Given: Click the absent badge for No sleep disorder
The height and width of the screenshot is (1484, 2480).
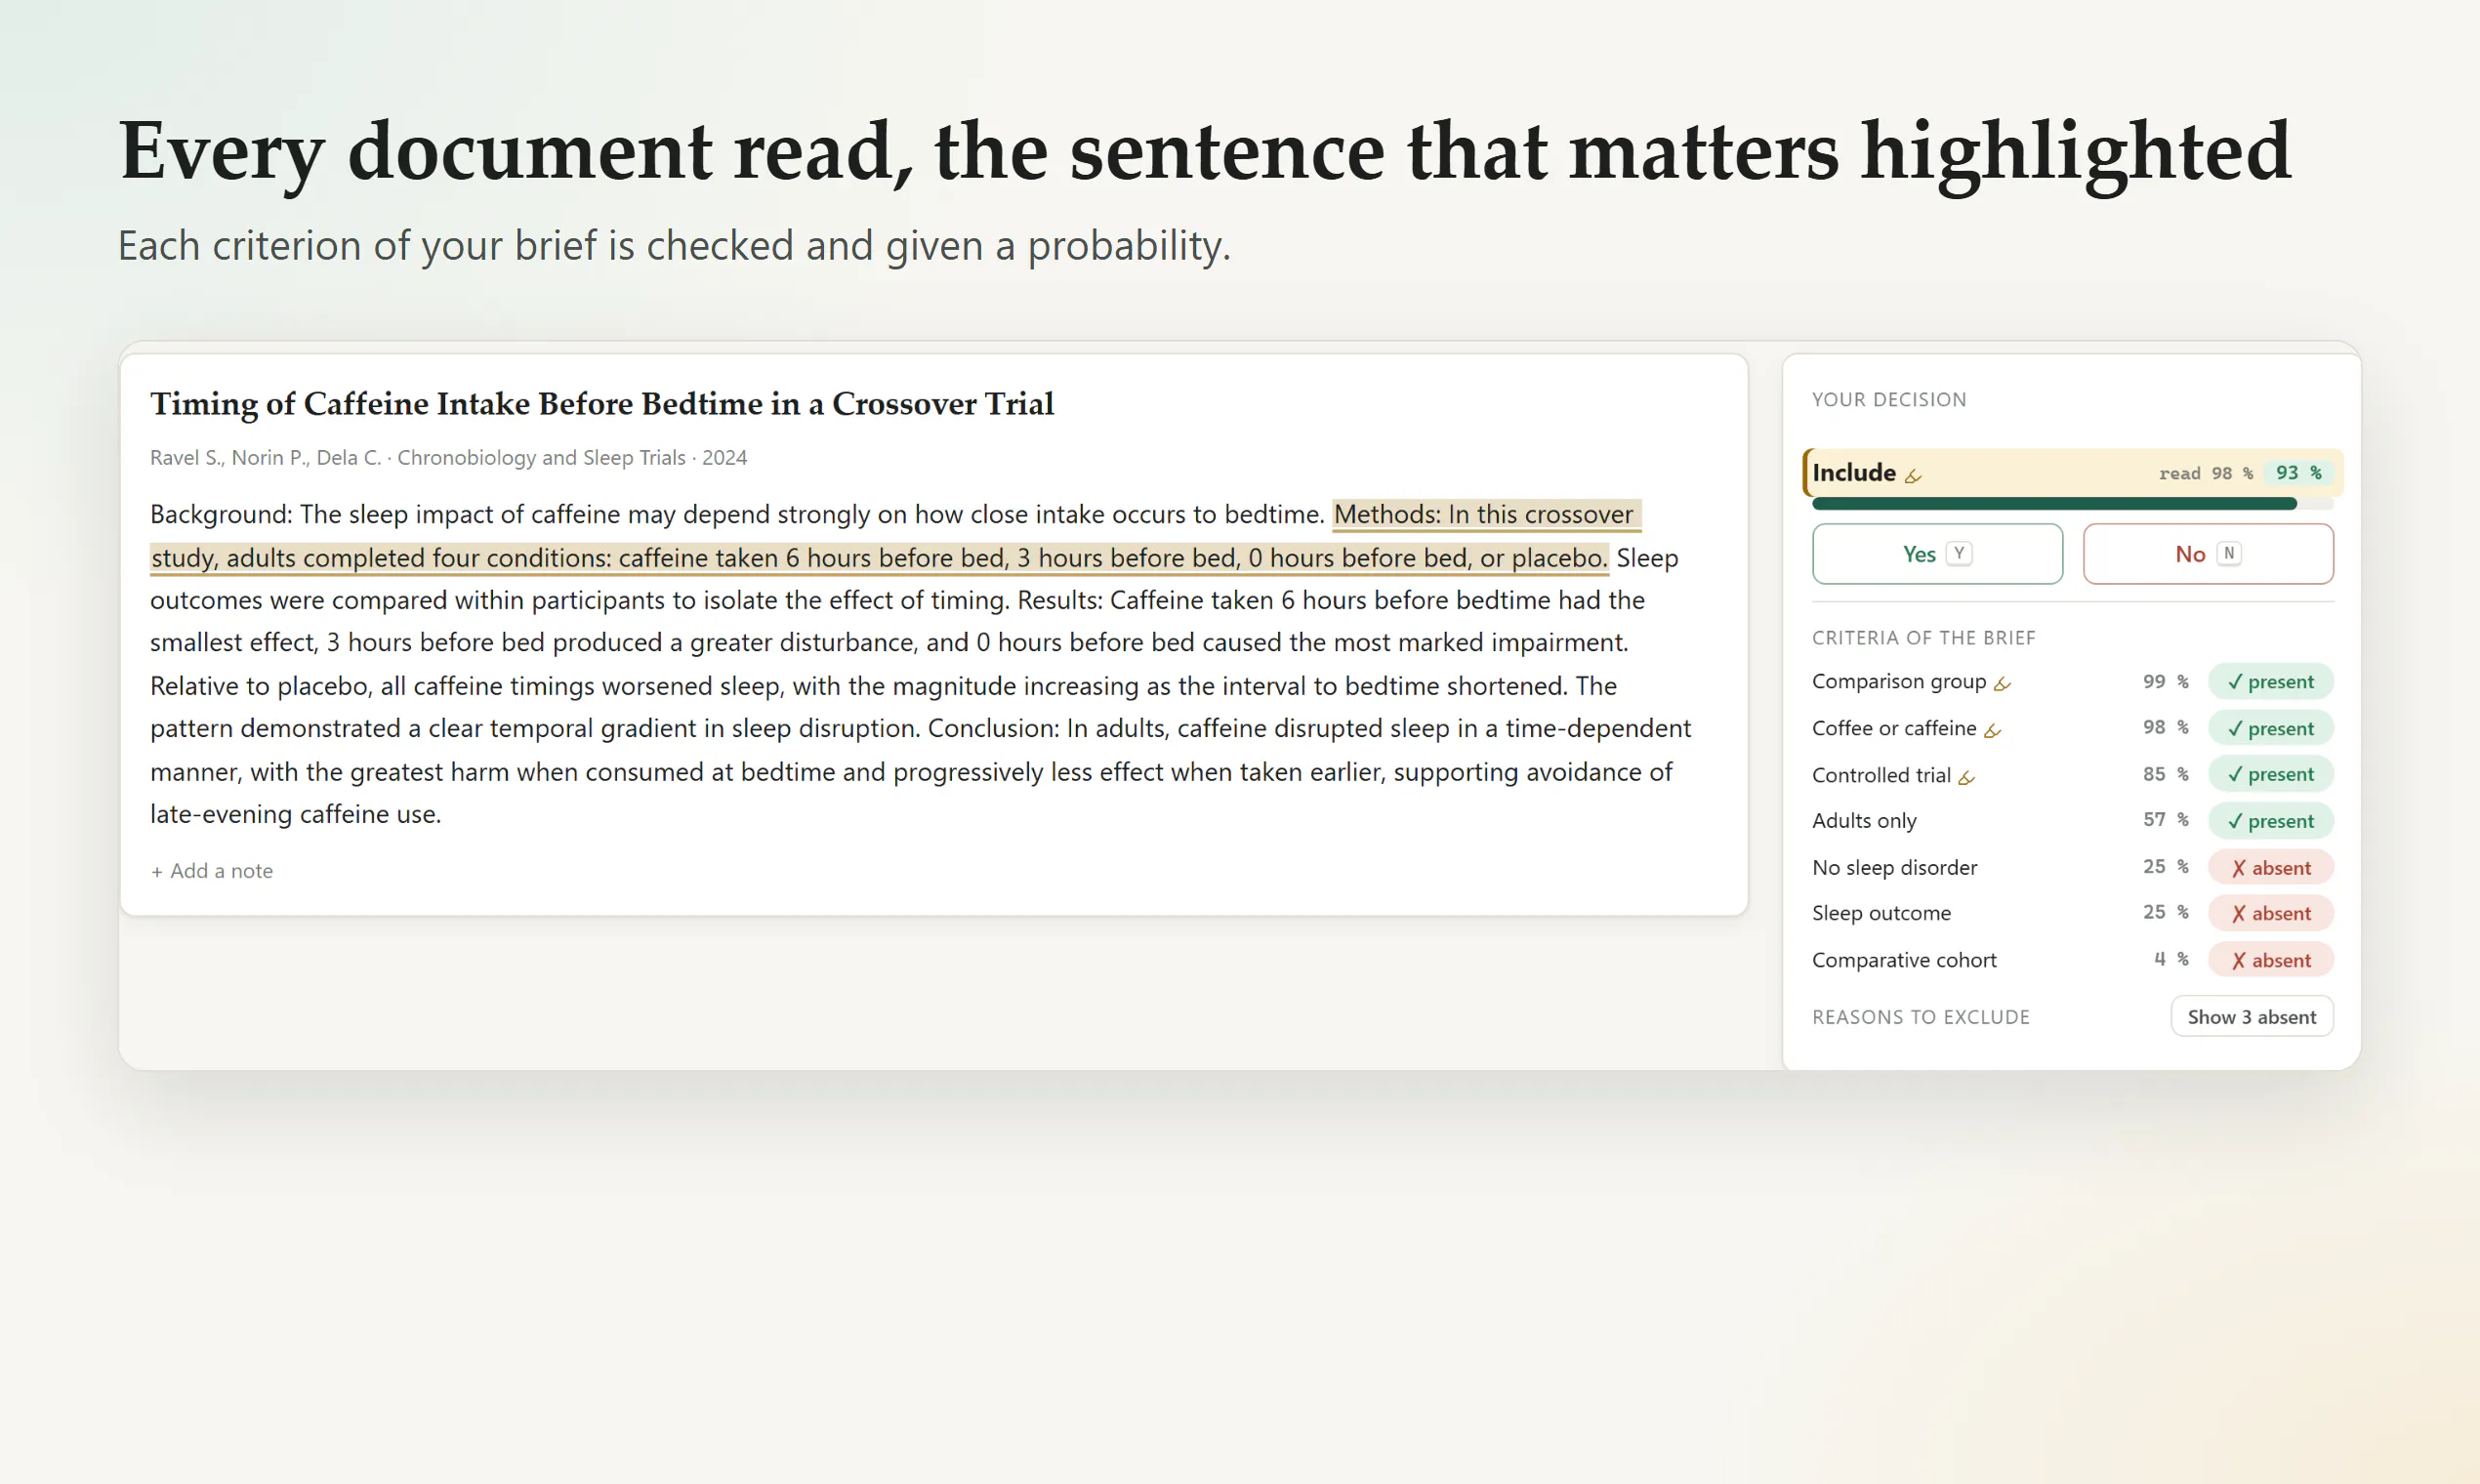Looking at the screenshot, I should [x=2270, y=868].
